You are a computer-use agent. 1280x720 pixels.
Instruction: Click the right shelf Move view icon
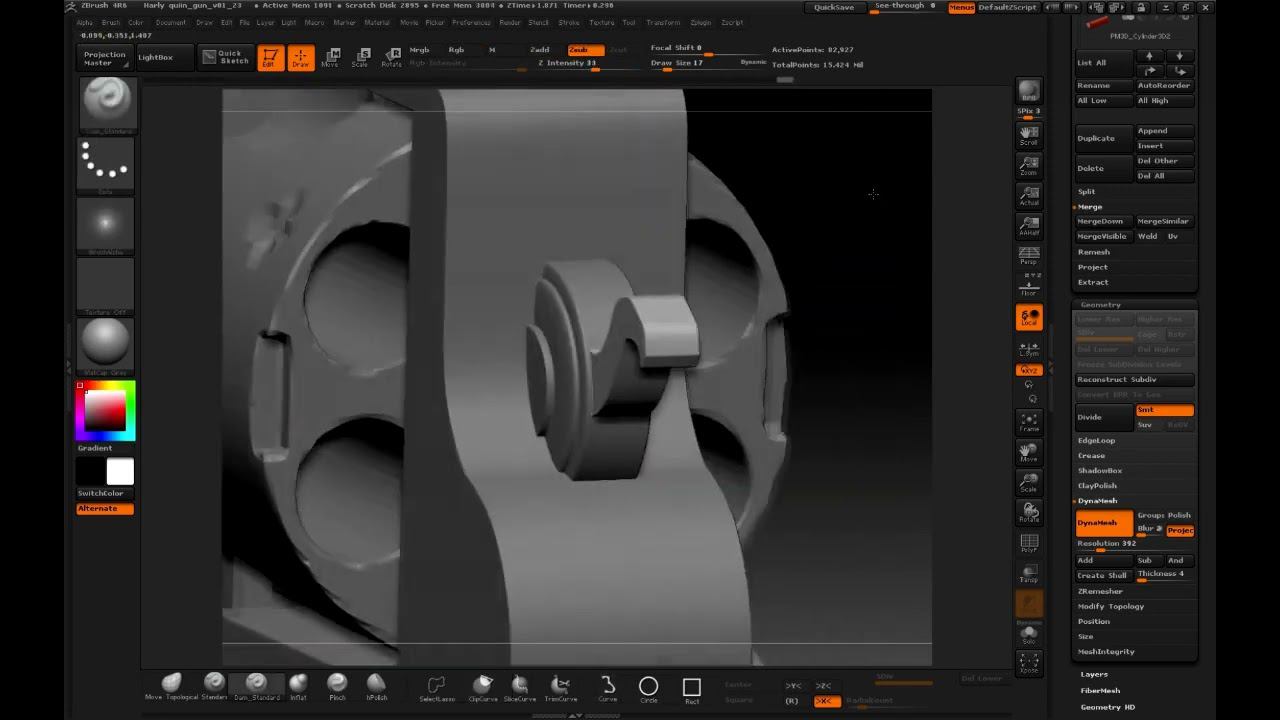1029,452
